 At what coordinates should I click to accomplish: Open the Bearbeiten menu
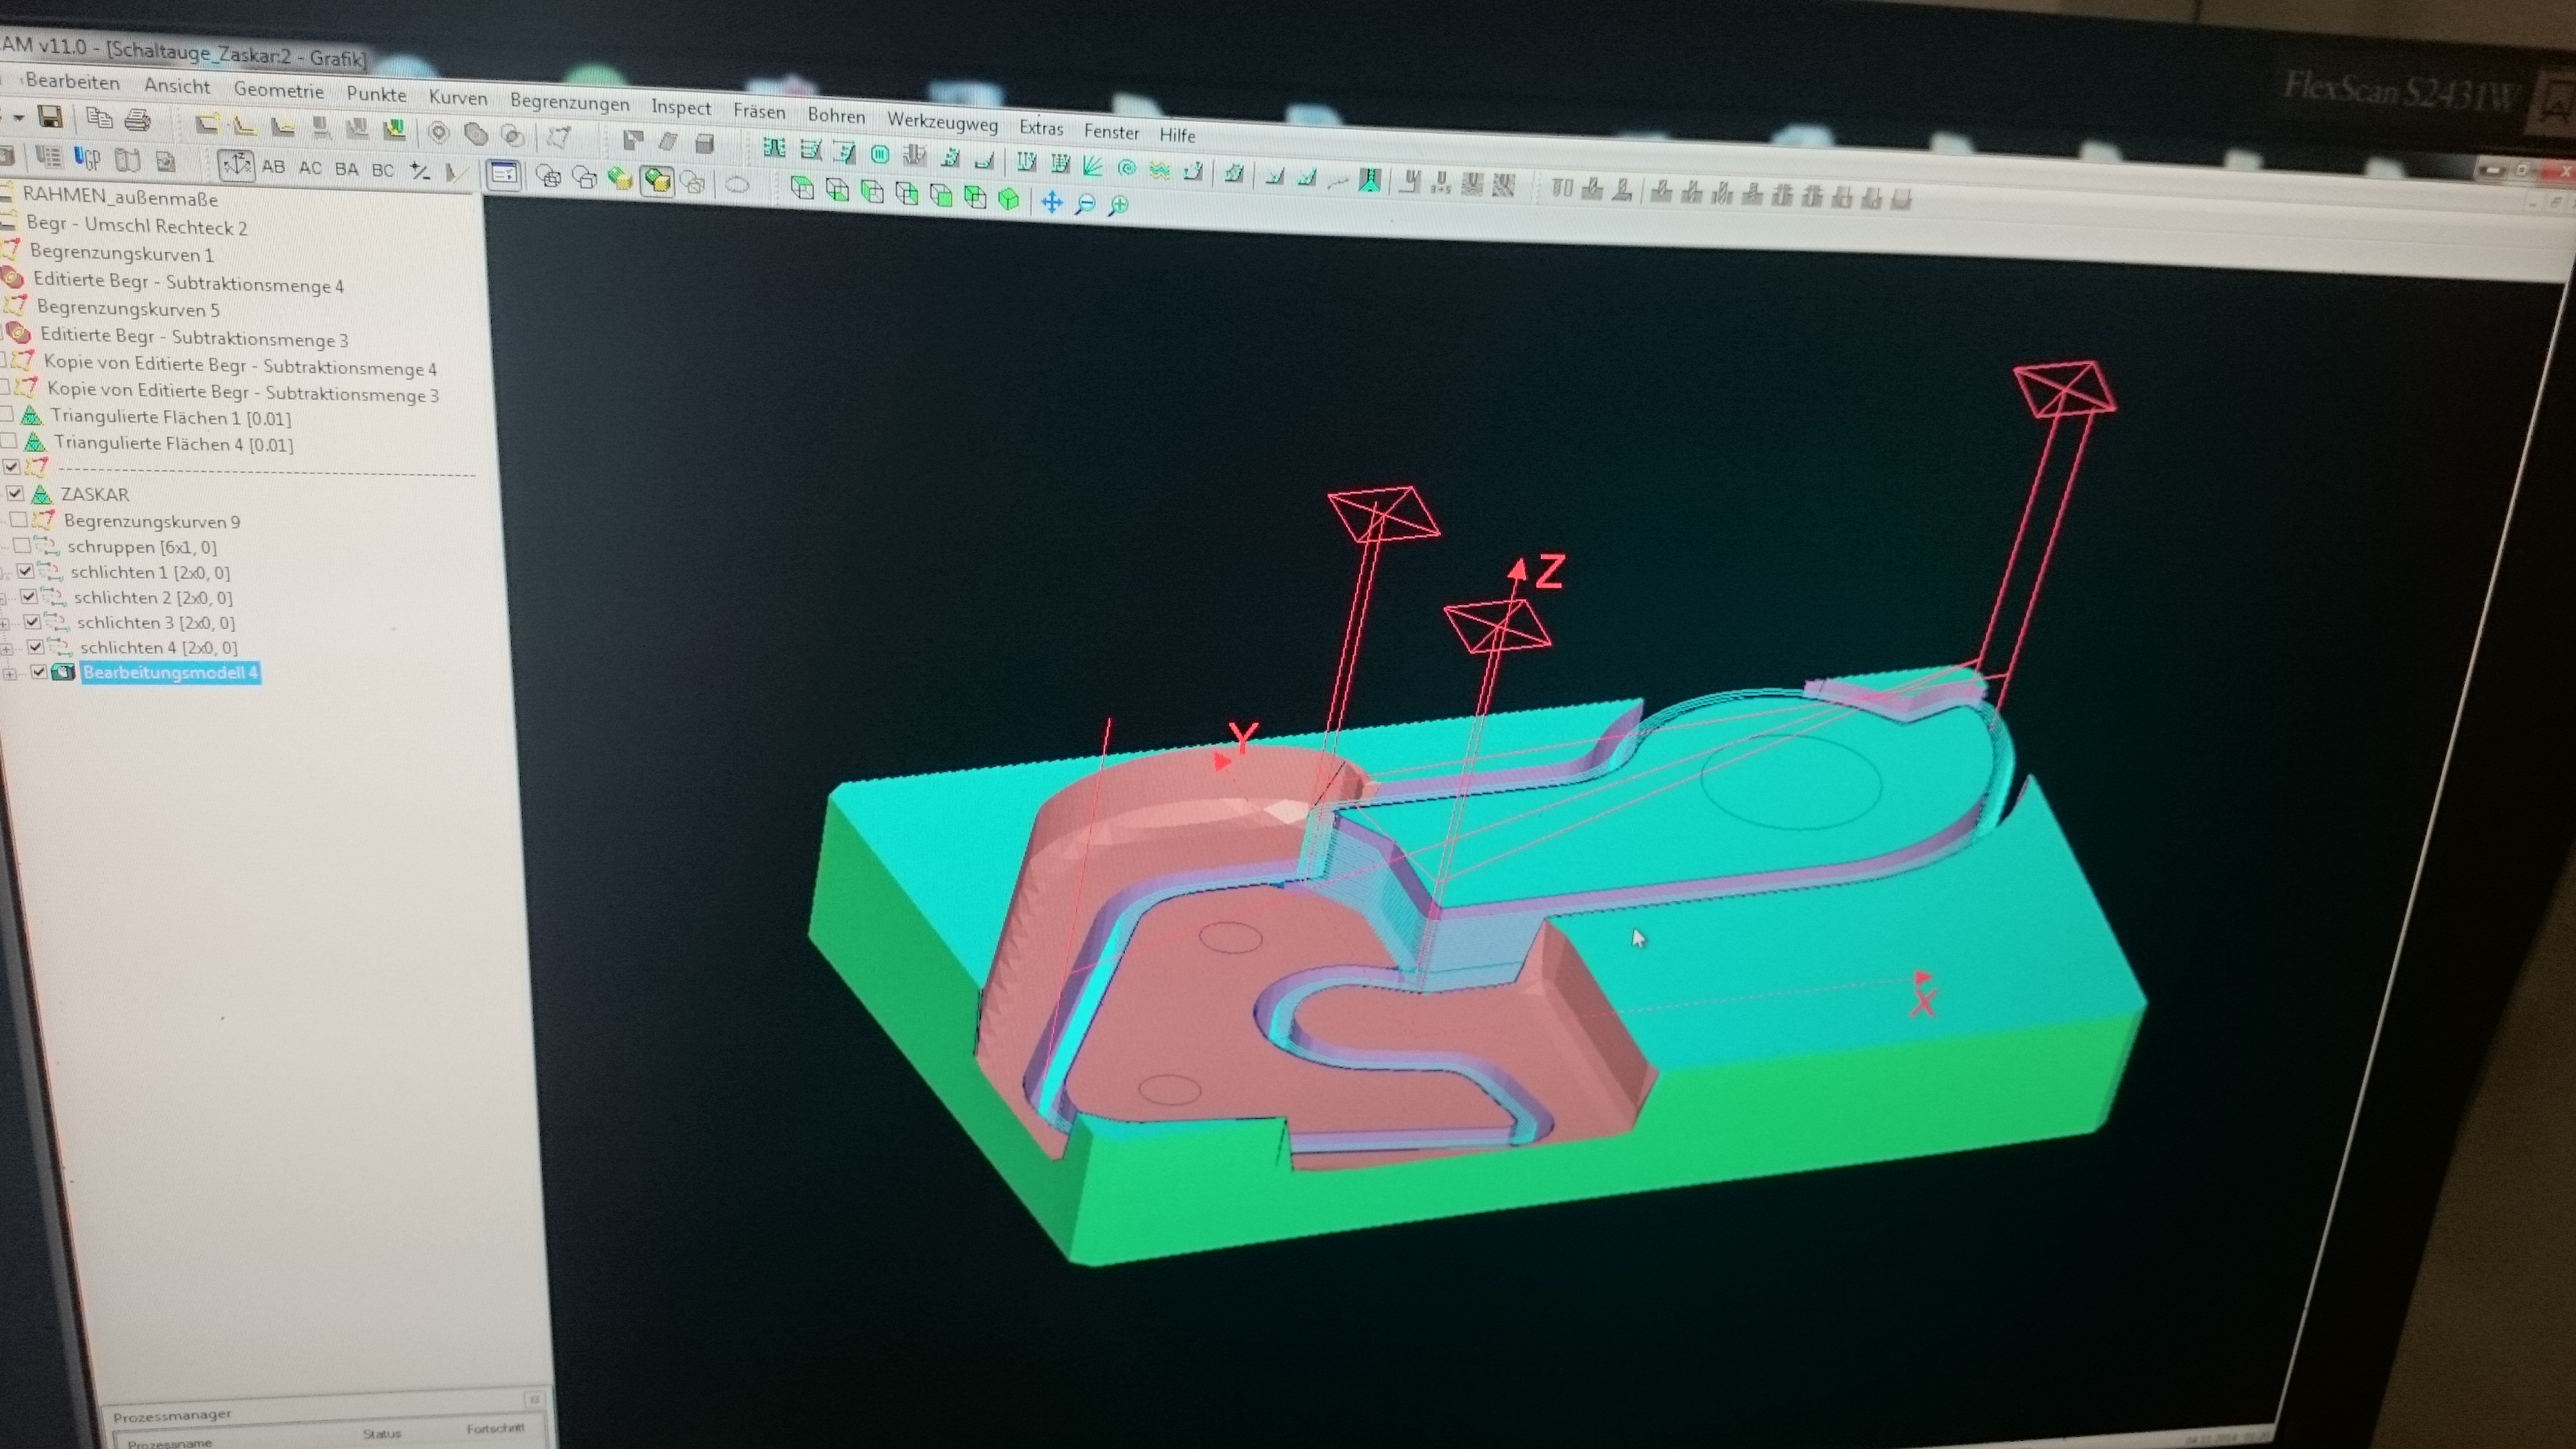point(72,81)
